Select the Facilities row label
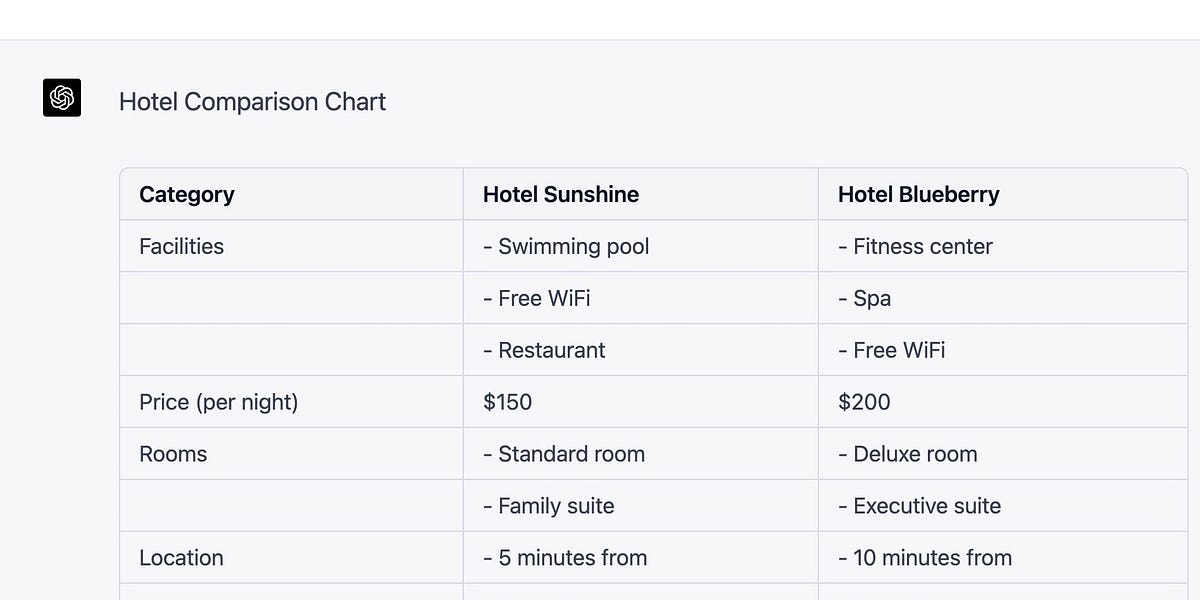Viewport: 1200px width, 600px height. 181,246
